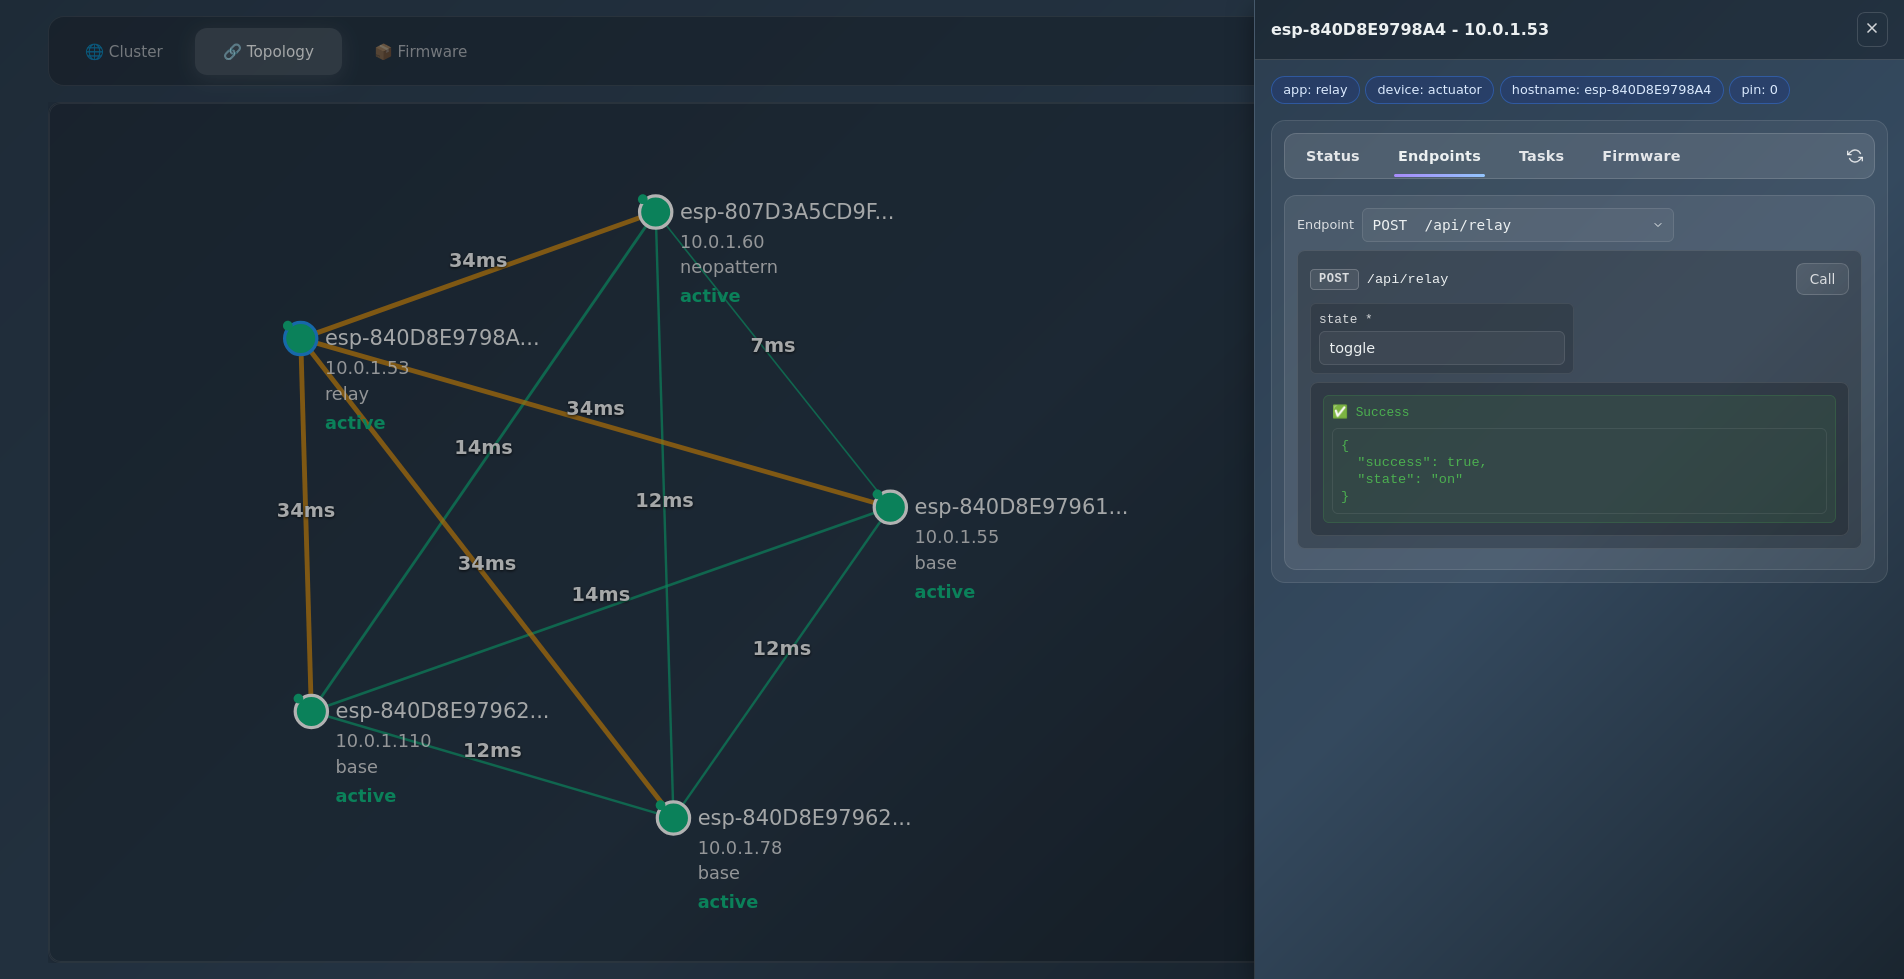Click the hostname label tag
Viewport: 1904px width, 979px height.
tap(1610, 90)
